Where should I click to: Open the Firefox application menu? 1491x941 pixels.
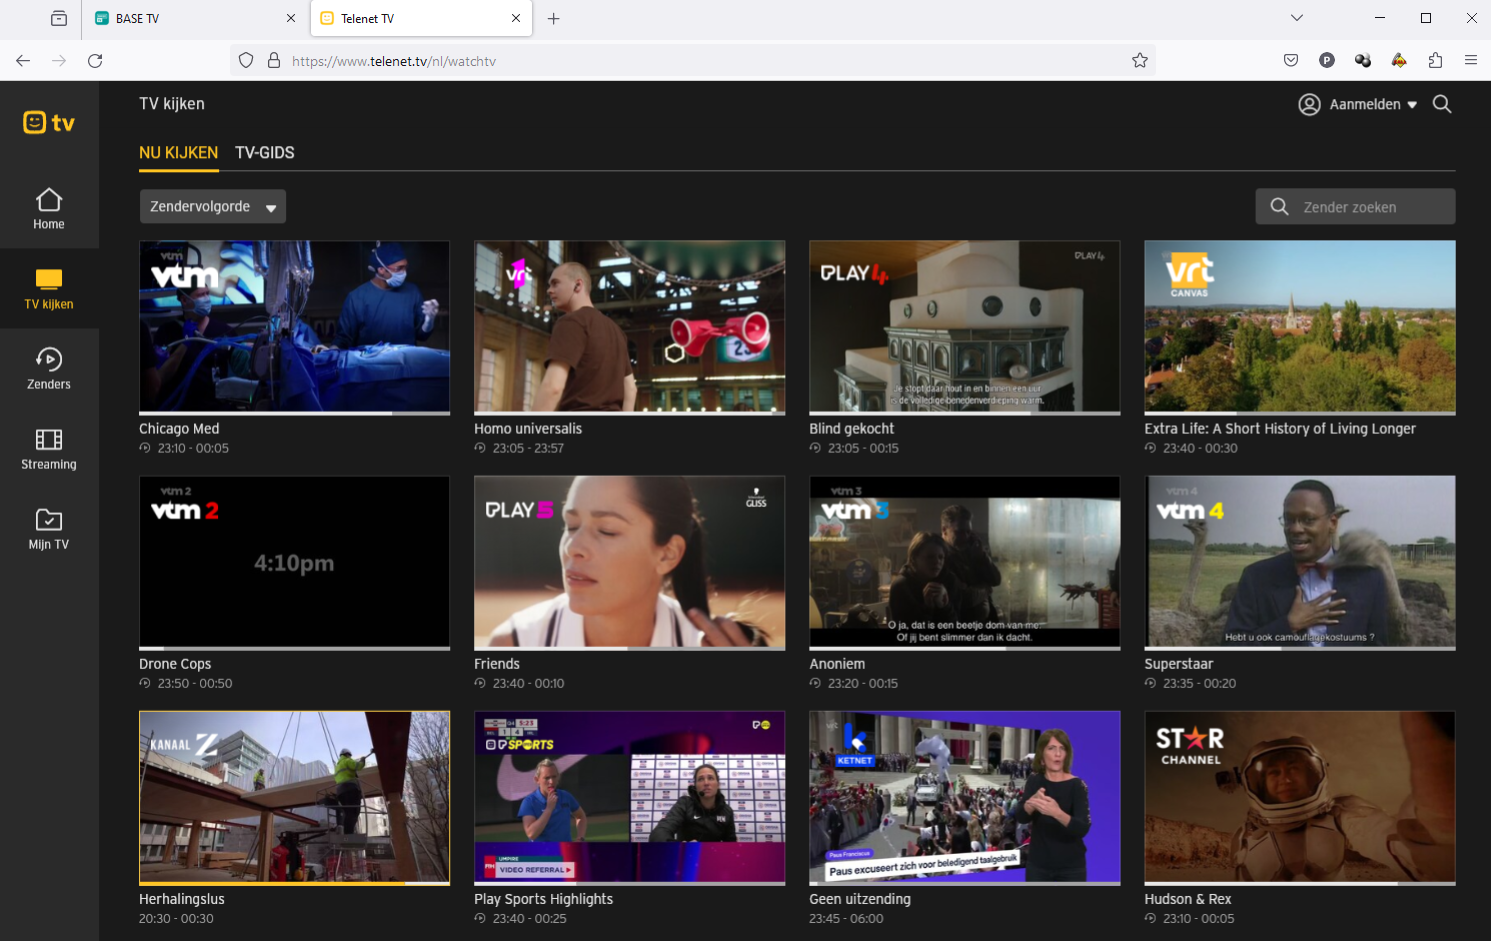[x=1470, y=61]
